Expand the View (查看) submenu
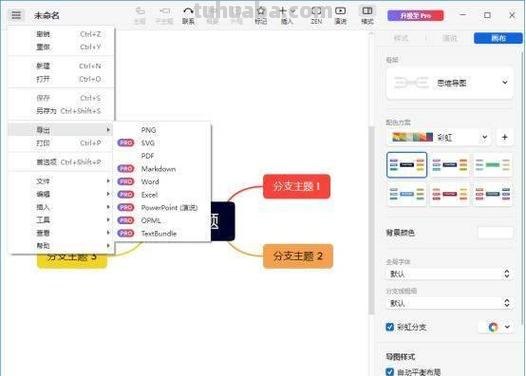Viewport: 526px width, 376px height. pyautogui.click(x=61, y=233)
